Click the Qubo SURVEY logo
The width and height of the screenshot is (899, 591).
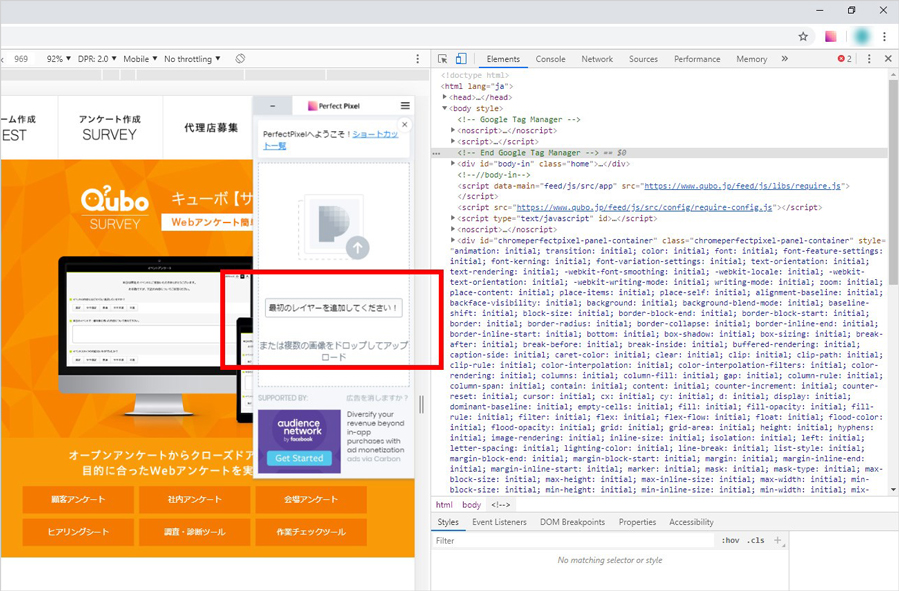tap(115, 209)
